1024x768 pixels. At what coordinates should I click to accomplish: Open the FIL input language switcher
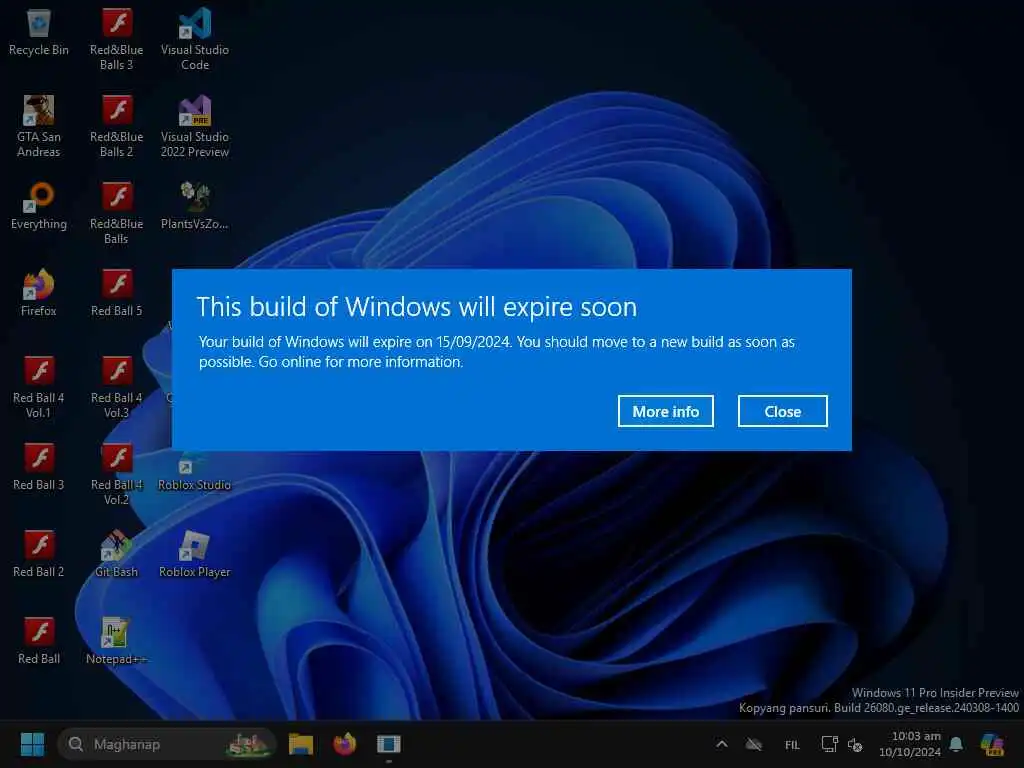792,744
